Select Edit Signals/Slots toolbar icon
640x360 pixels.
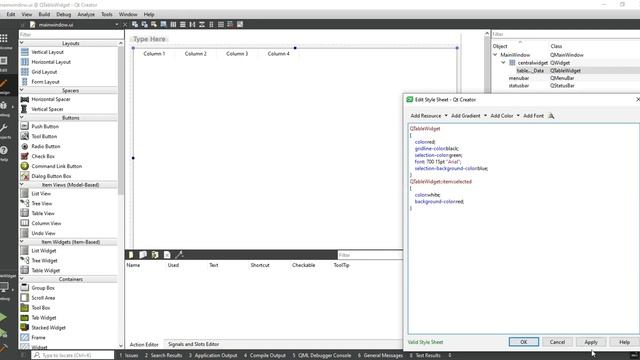tap(144, 24)
